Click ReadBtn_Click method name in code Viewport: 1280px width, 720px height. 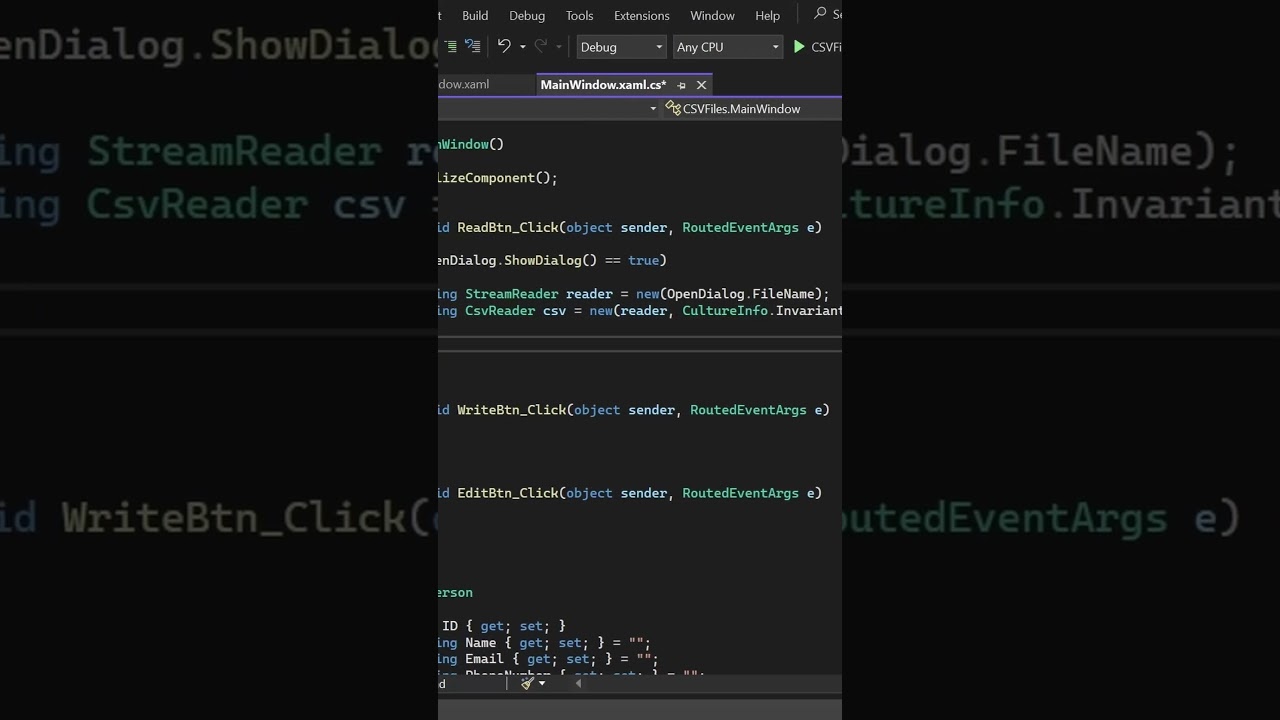pos(508,227)
